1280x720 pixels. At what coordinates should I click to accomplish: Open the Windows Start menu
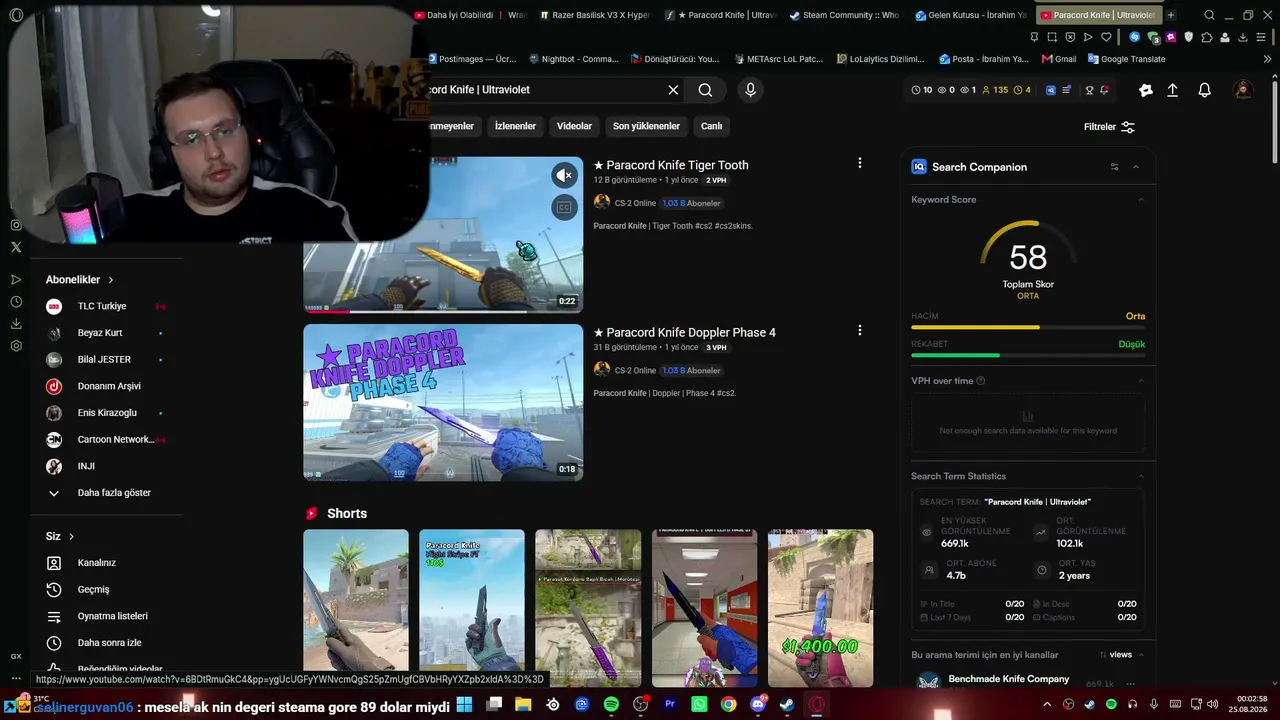464,705
